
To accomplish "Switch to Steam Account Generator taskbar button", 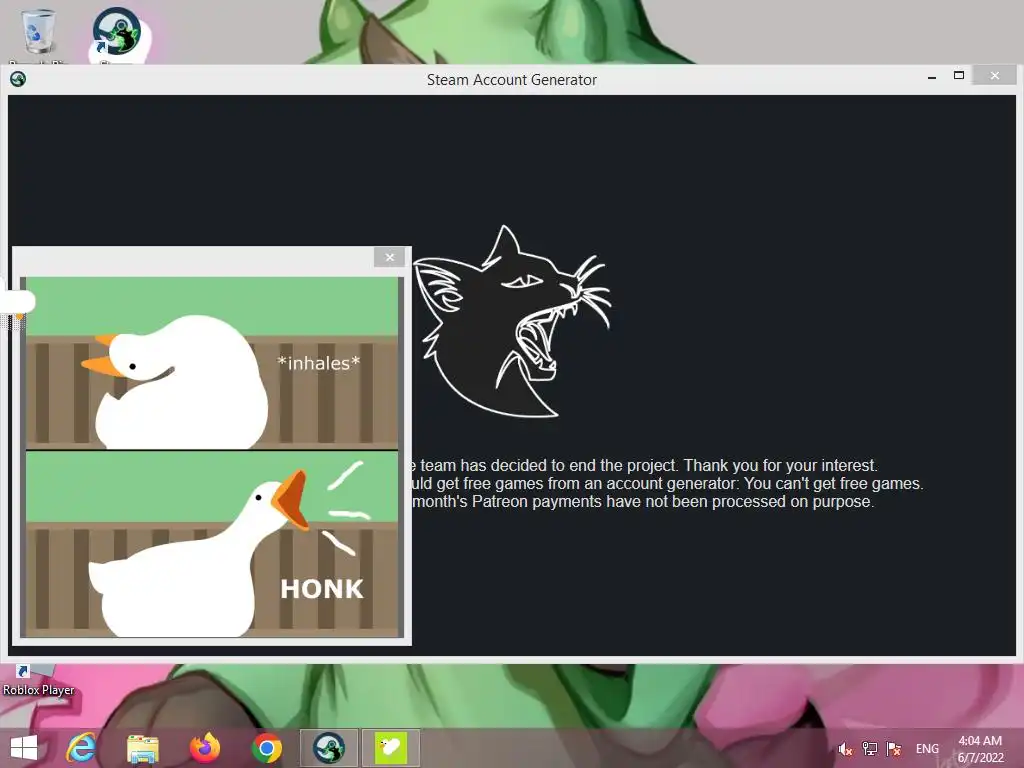I will pyautogui.click(x=328, y=748).
